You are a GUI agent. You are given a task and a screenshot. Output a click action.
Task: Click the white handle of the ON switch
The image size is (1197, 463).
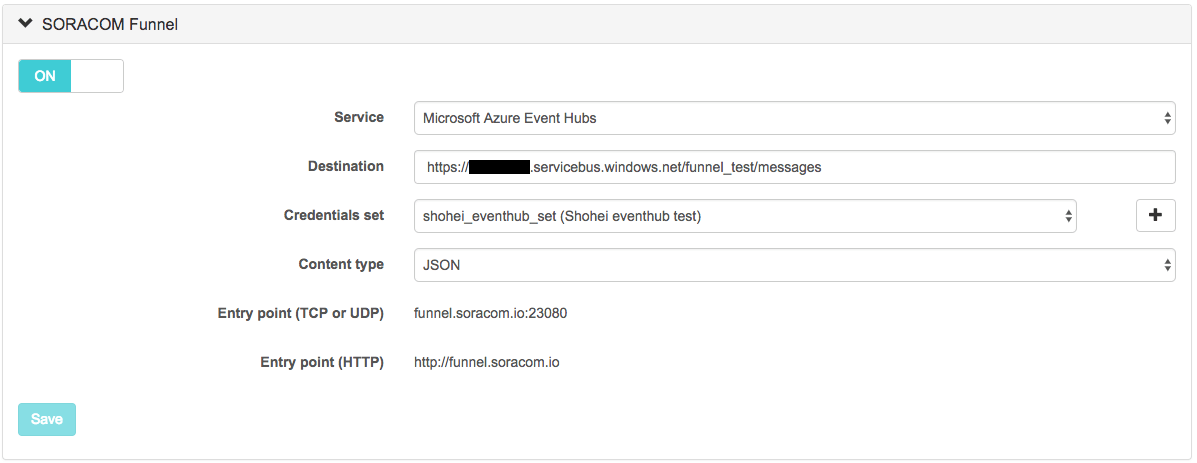(x=97, y=76)
